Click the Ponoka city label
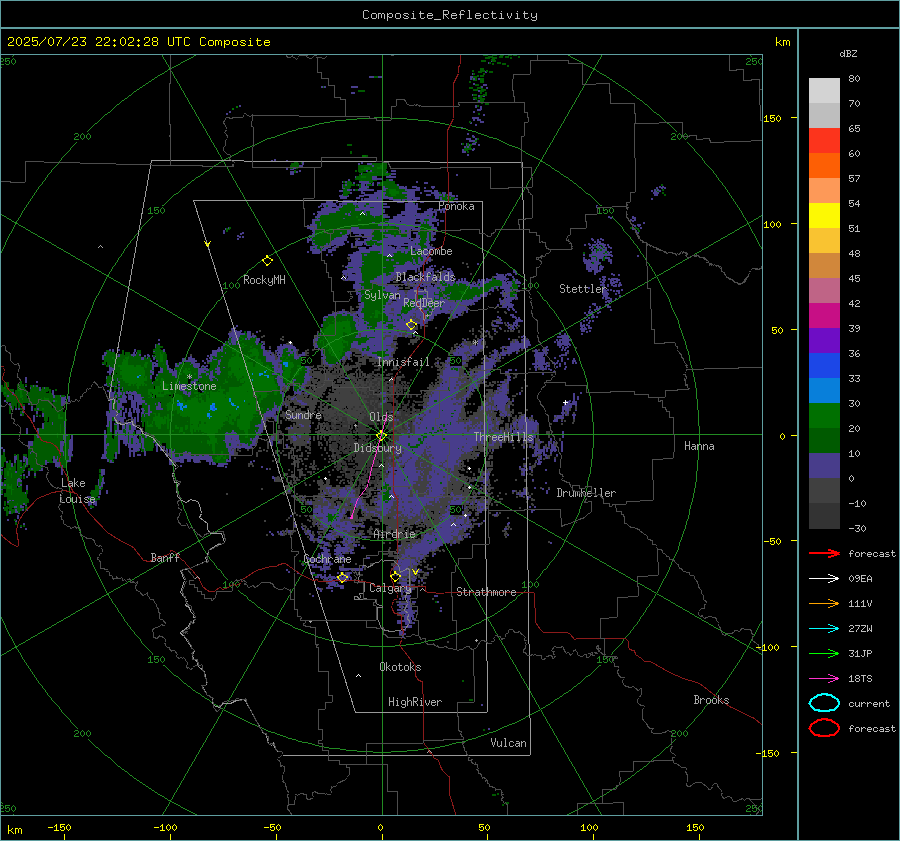This screenshot has height=841, width=900. (x=456, y=206)
